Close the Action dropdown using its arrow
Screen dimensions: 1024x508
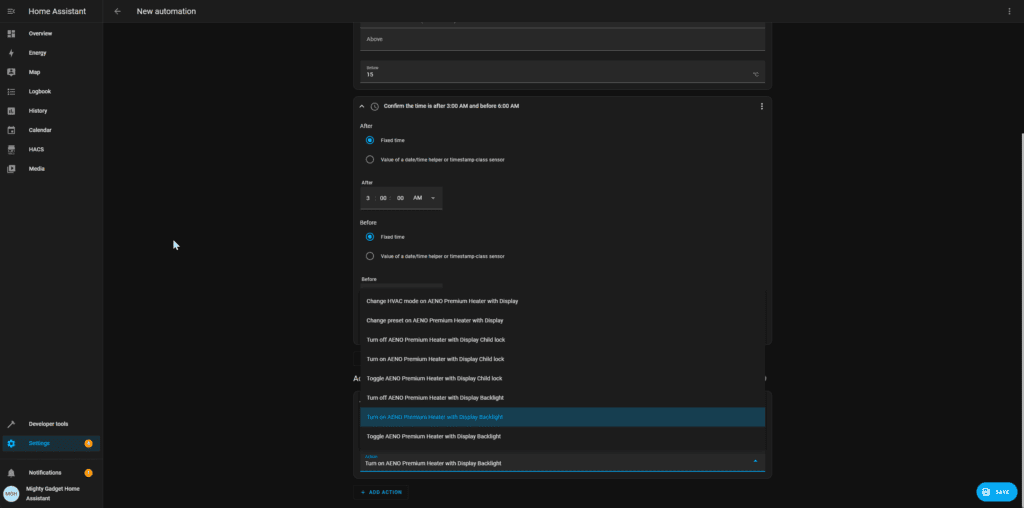pyautogui.click(x=755, y=461)
